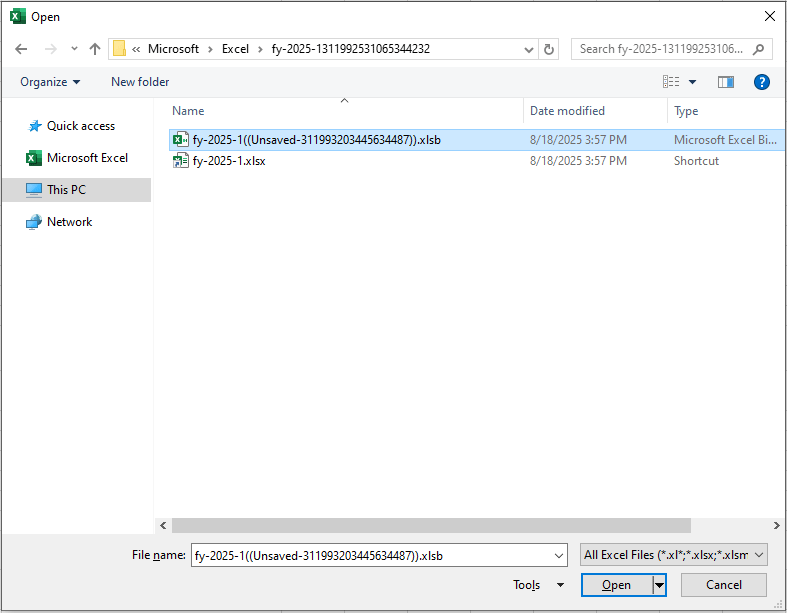This screenshot has width=790, height=613.
Task: Click the This PC monitor icon
Action: [34, 190]
